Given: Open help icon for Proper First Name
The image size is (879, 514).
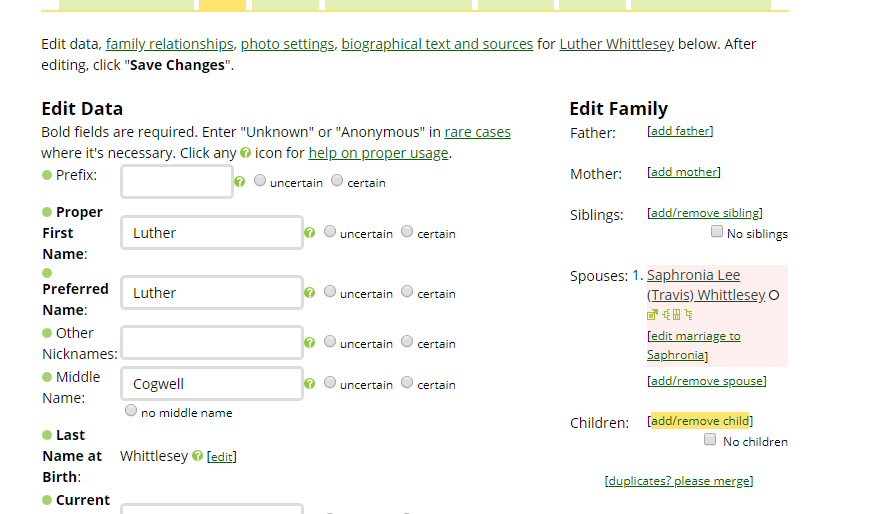Looking at the screenshot, I should [x=309, y=233].
